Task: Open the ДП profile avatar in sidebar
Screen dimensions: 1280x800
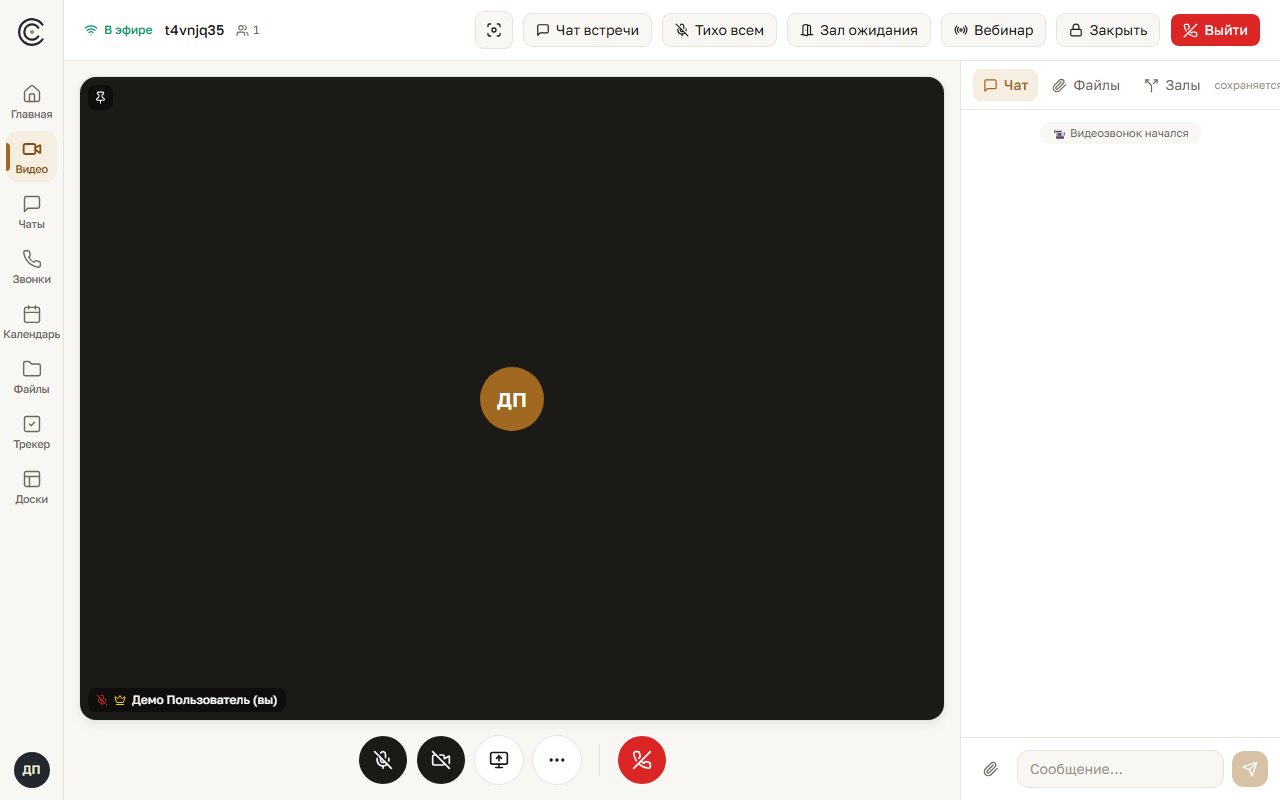Action: click(32, 770)
